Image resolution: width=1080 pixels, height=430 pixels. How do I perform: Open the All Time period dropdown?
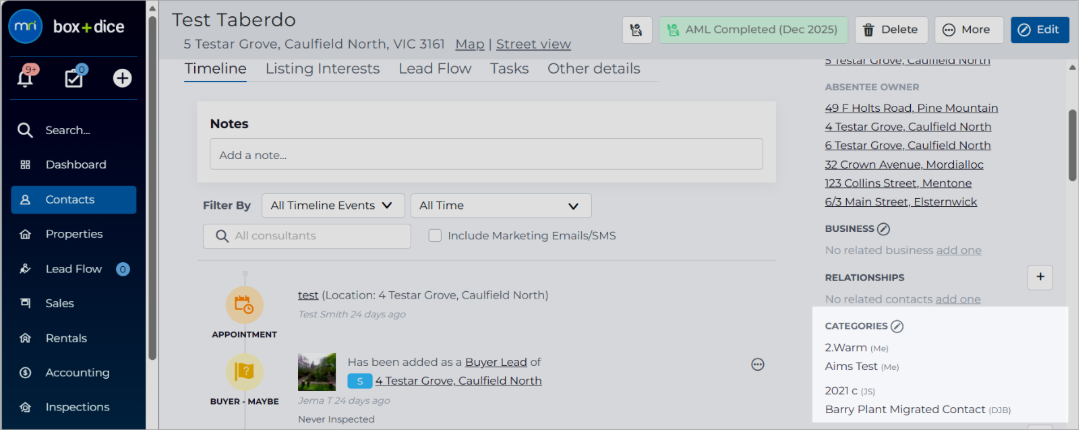click(501, 205)
